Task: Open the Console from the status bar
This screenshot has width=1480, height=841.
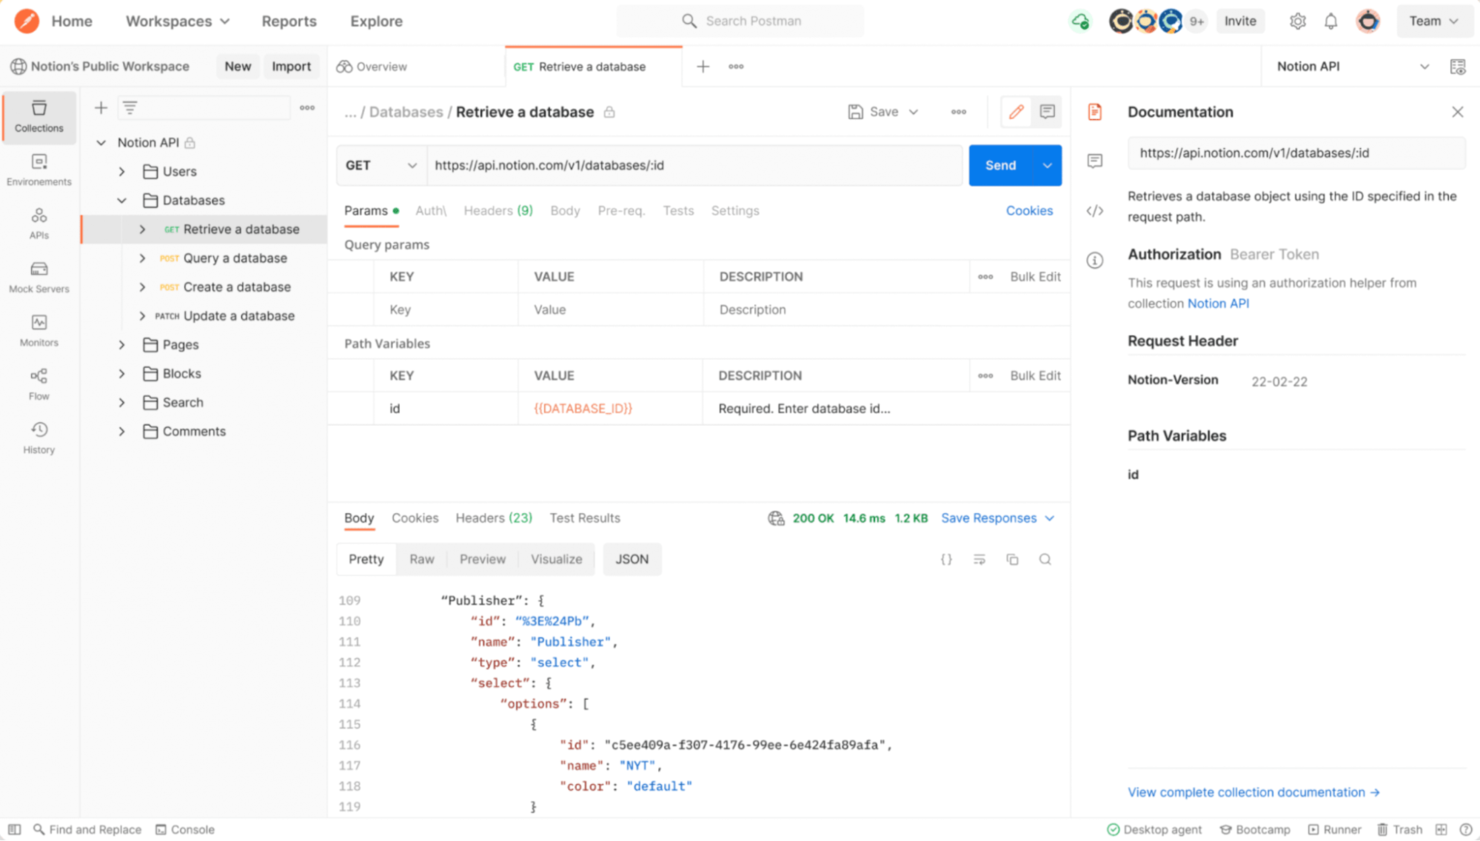Action: 185,829
